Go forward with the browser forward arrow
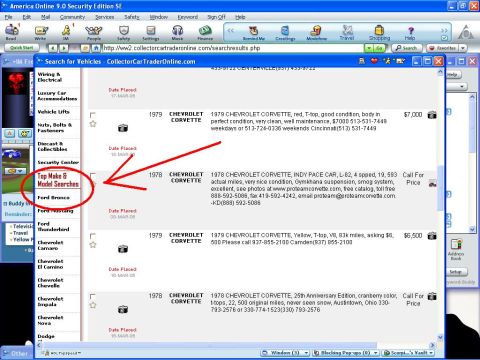480x360 pixels. [63, 48]
